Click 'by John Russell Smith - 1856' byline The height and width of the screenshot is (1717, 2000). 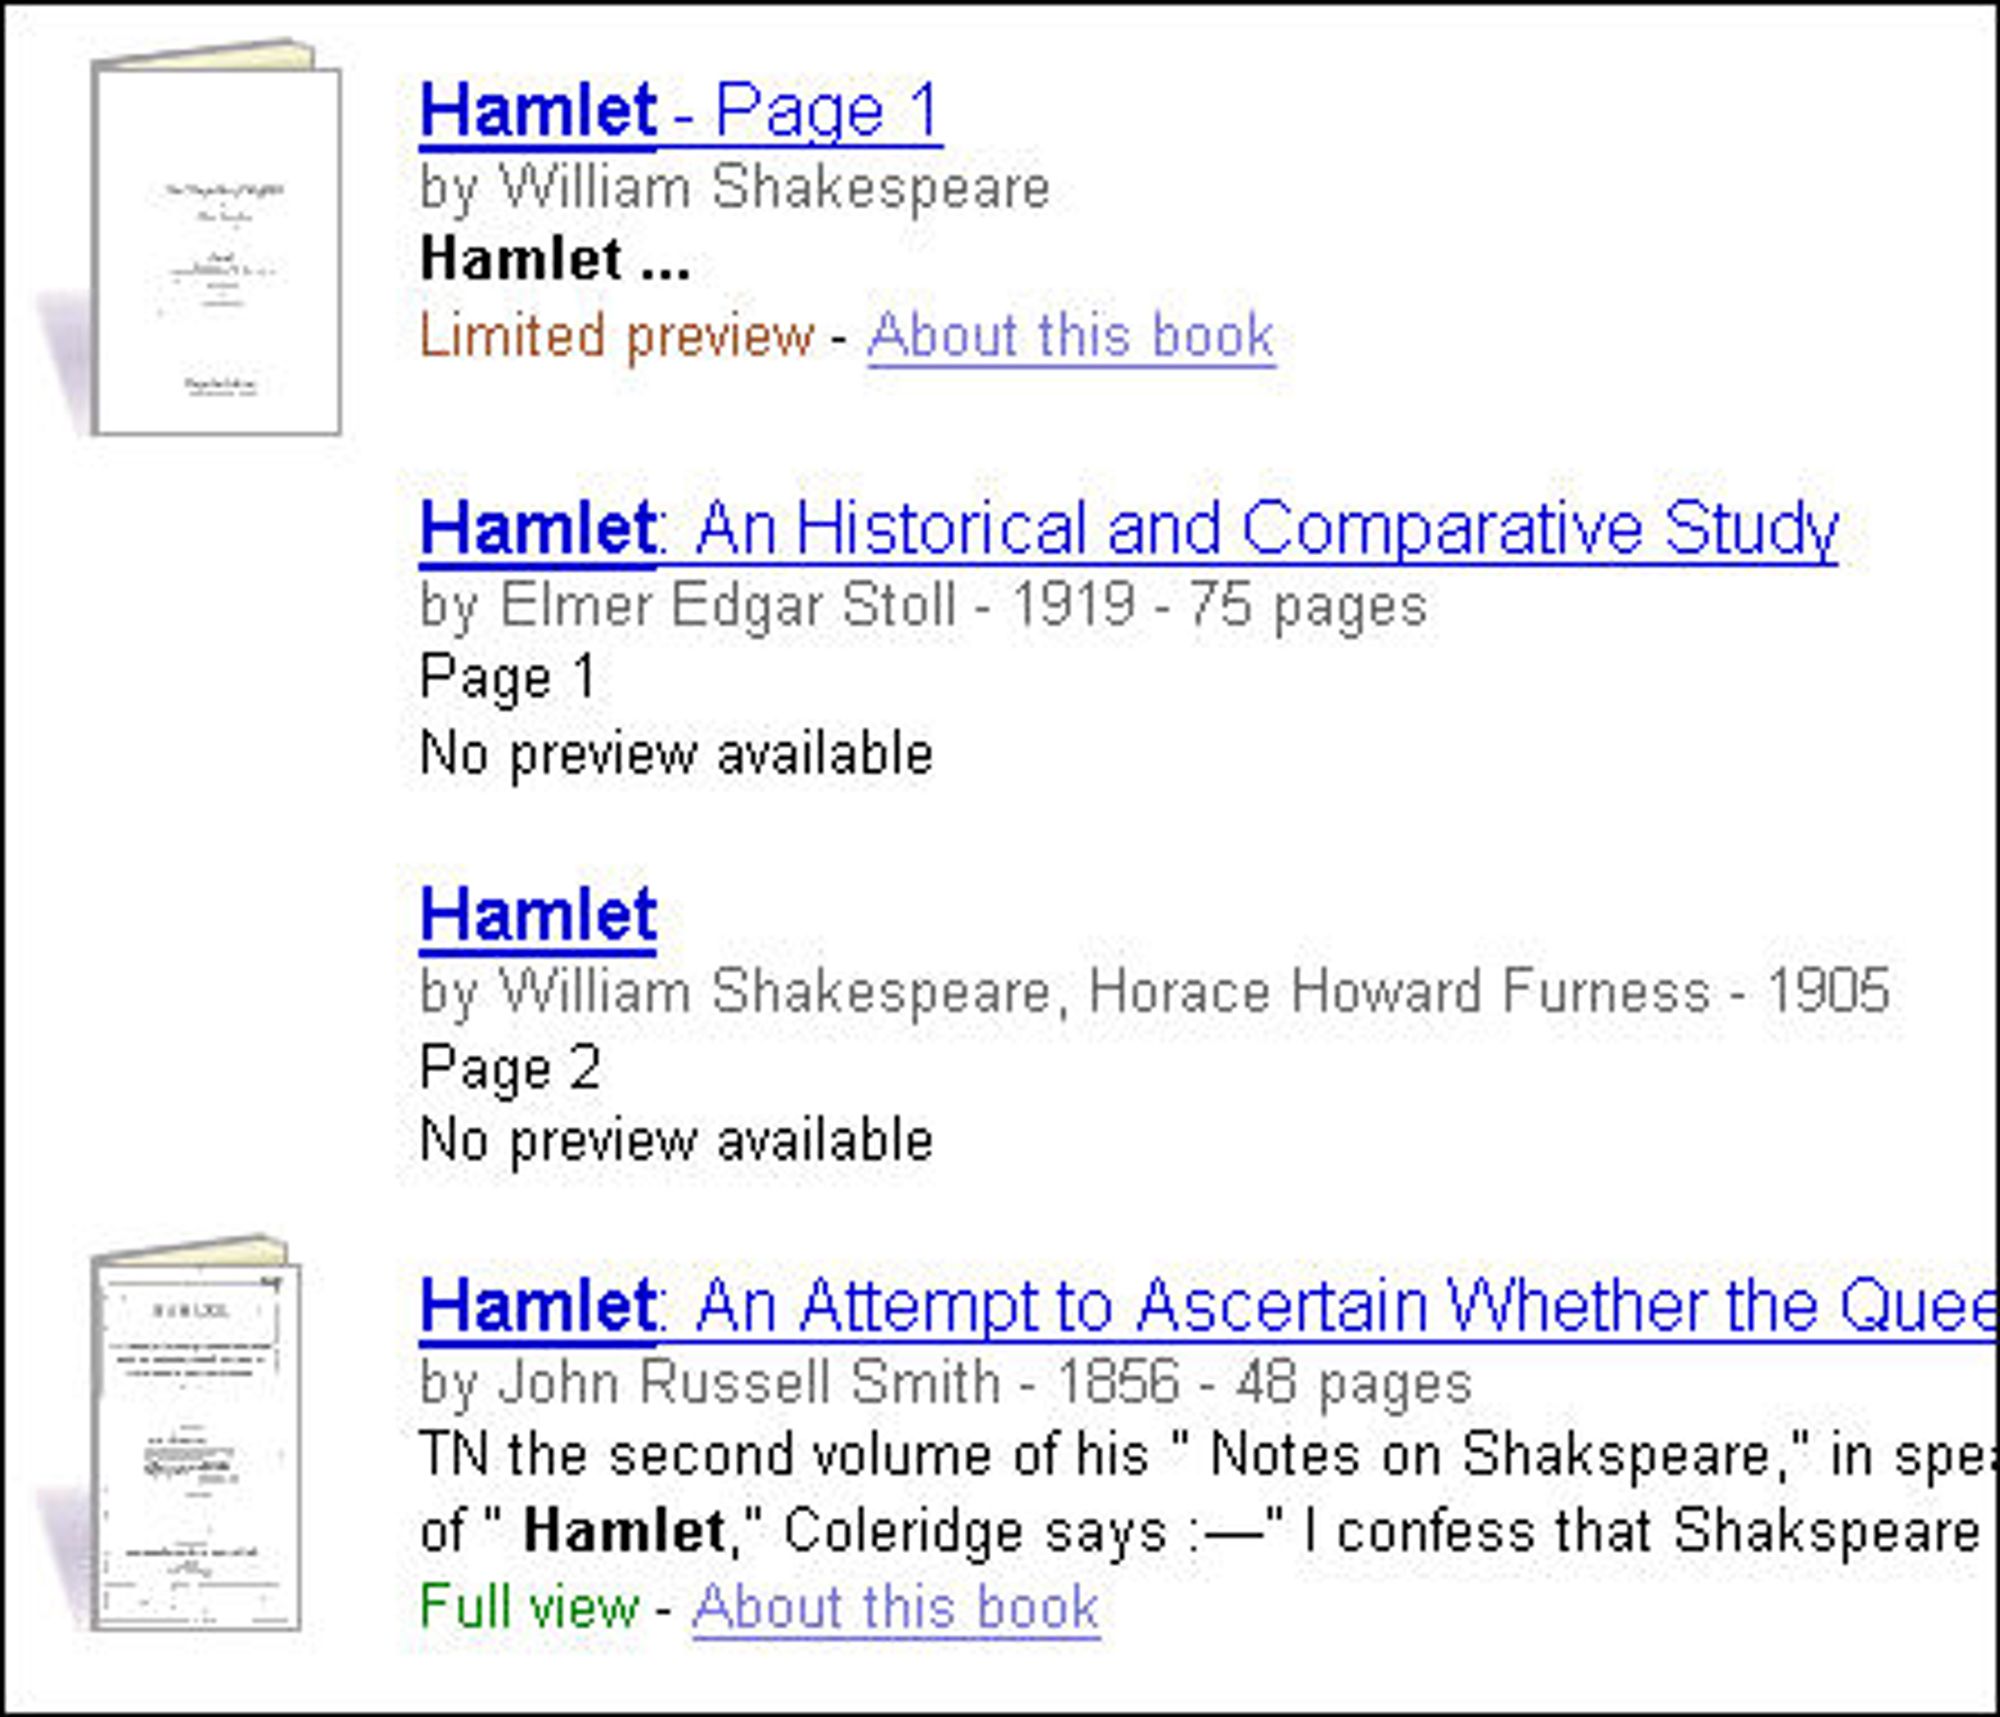[x=945, y=1384]
